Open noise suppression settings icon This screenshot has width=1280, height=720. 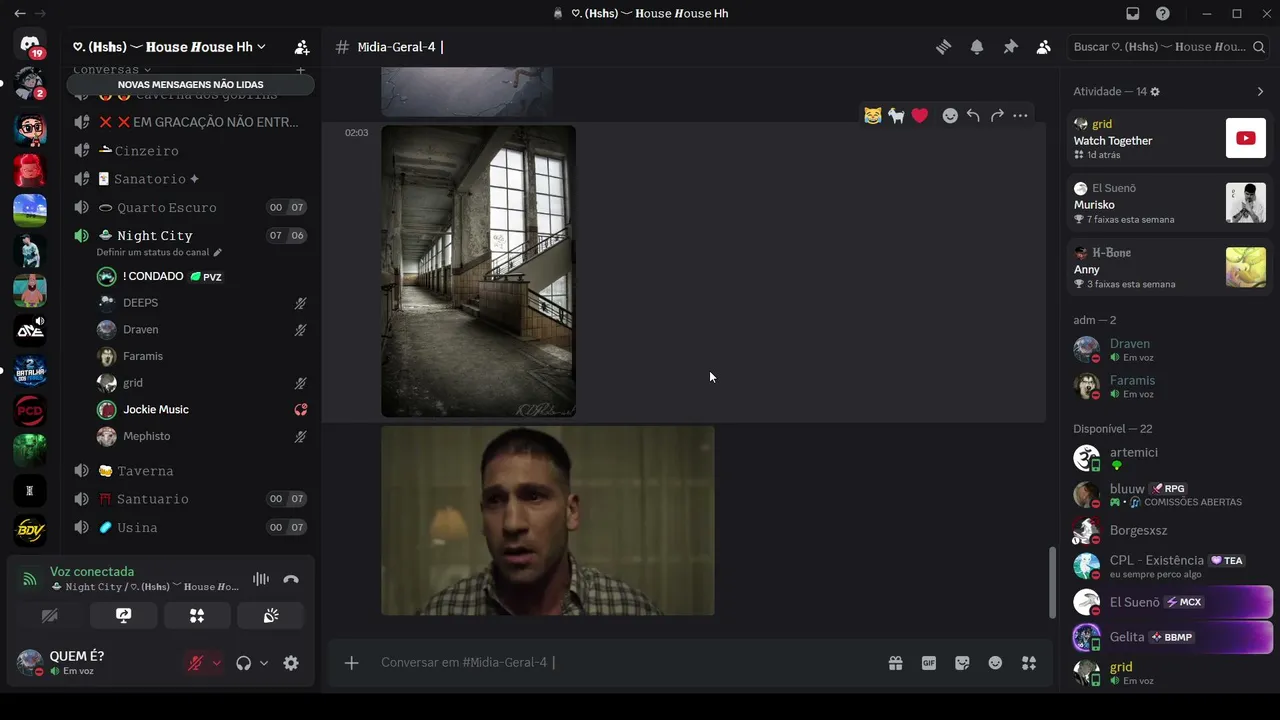[261, 579]
